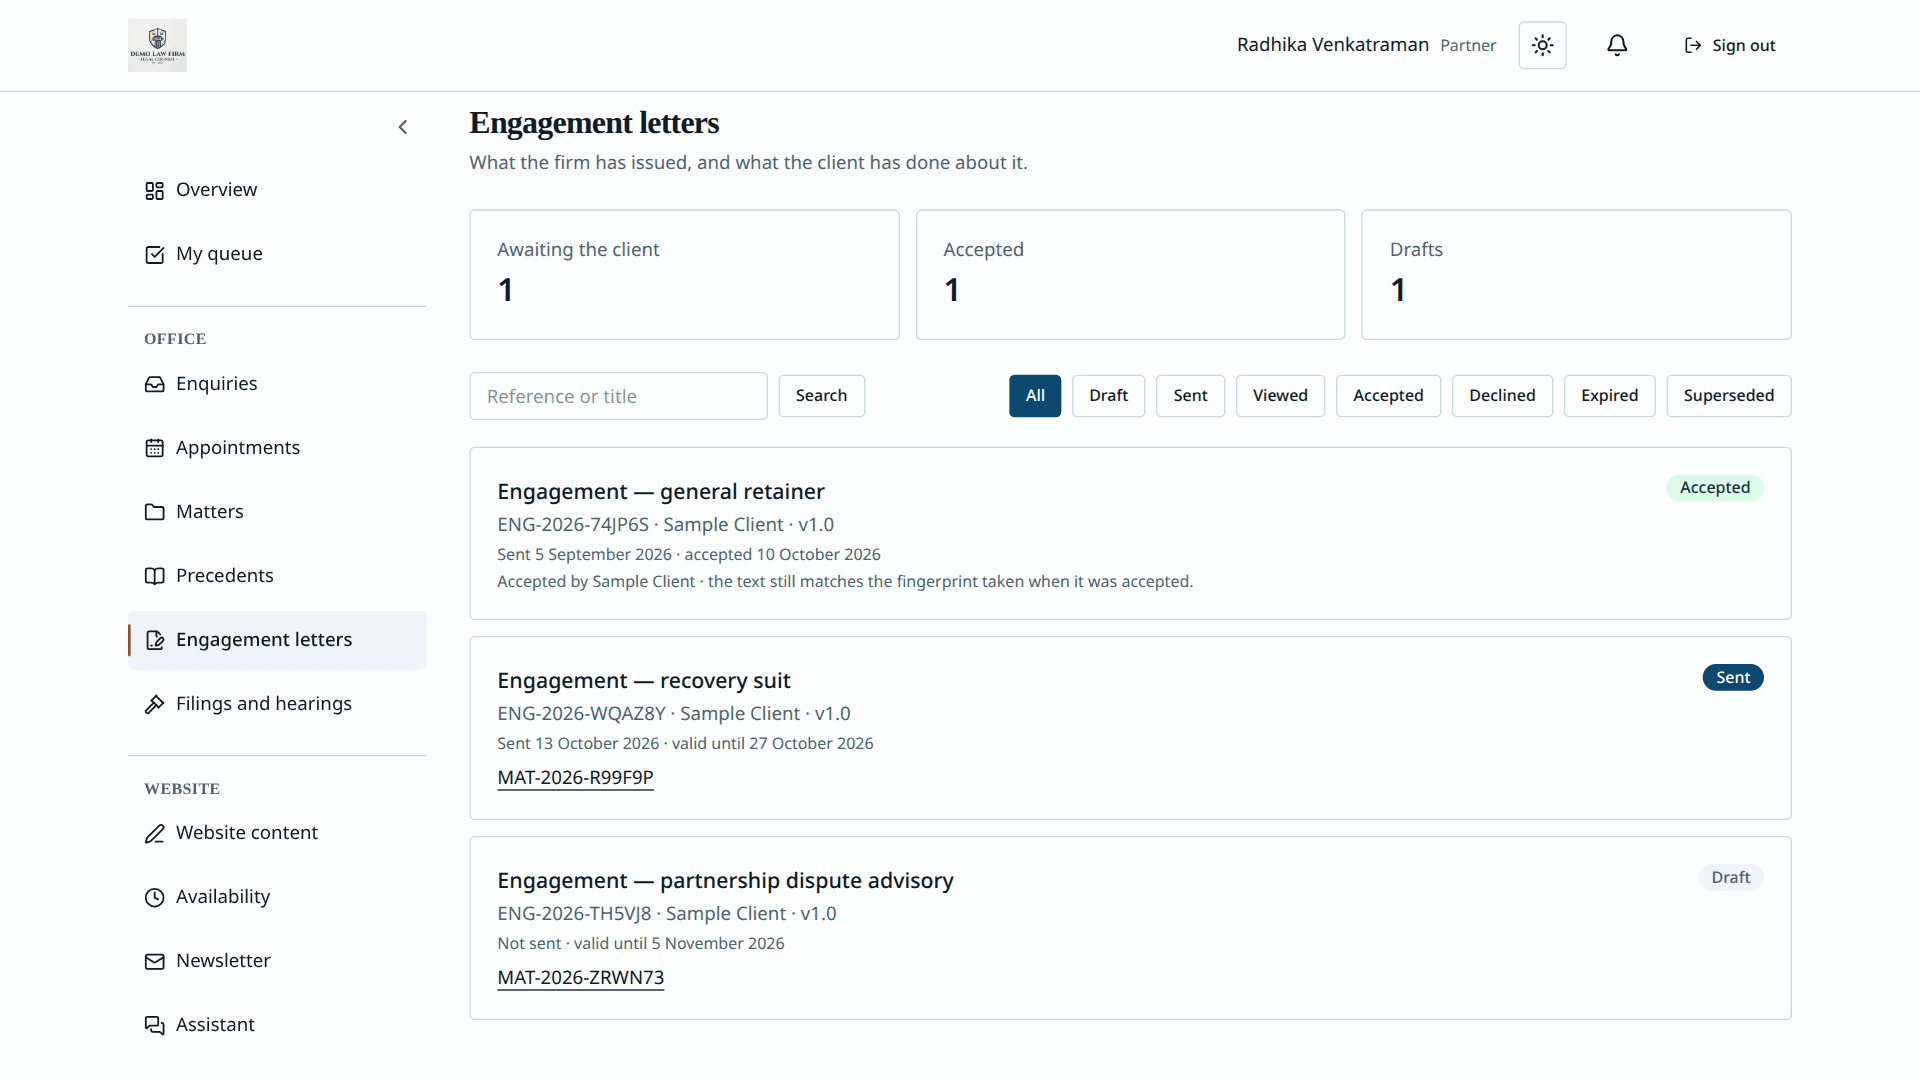Screen dimensions: 1920x1080
Task: Click the Assistant chat bubbles icon
Action: tap(154, 1025)
